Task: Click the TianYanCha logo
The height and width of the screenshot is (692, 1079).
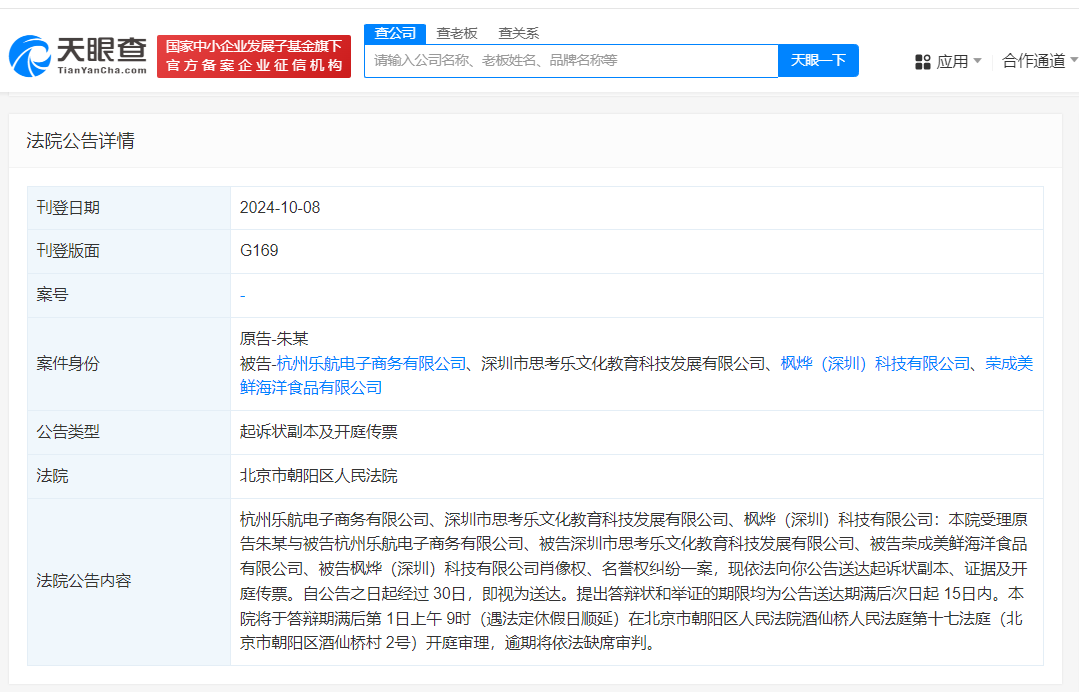Action: tap(78, 56)
